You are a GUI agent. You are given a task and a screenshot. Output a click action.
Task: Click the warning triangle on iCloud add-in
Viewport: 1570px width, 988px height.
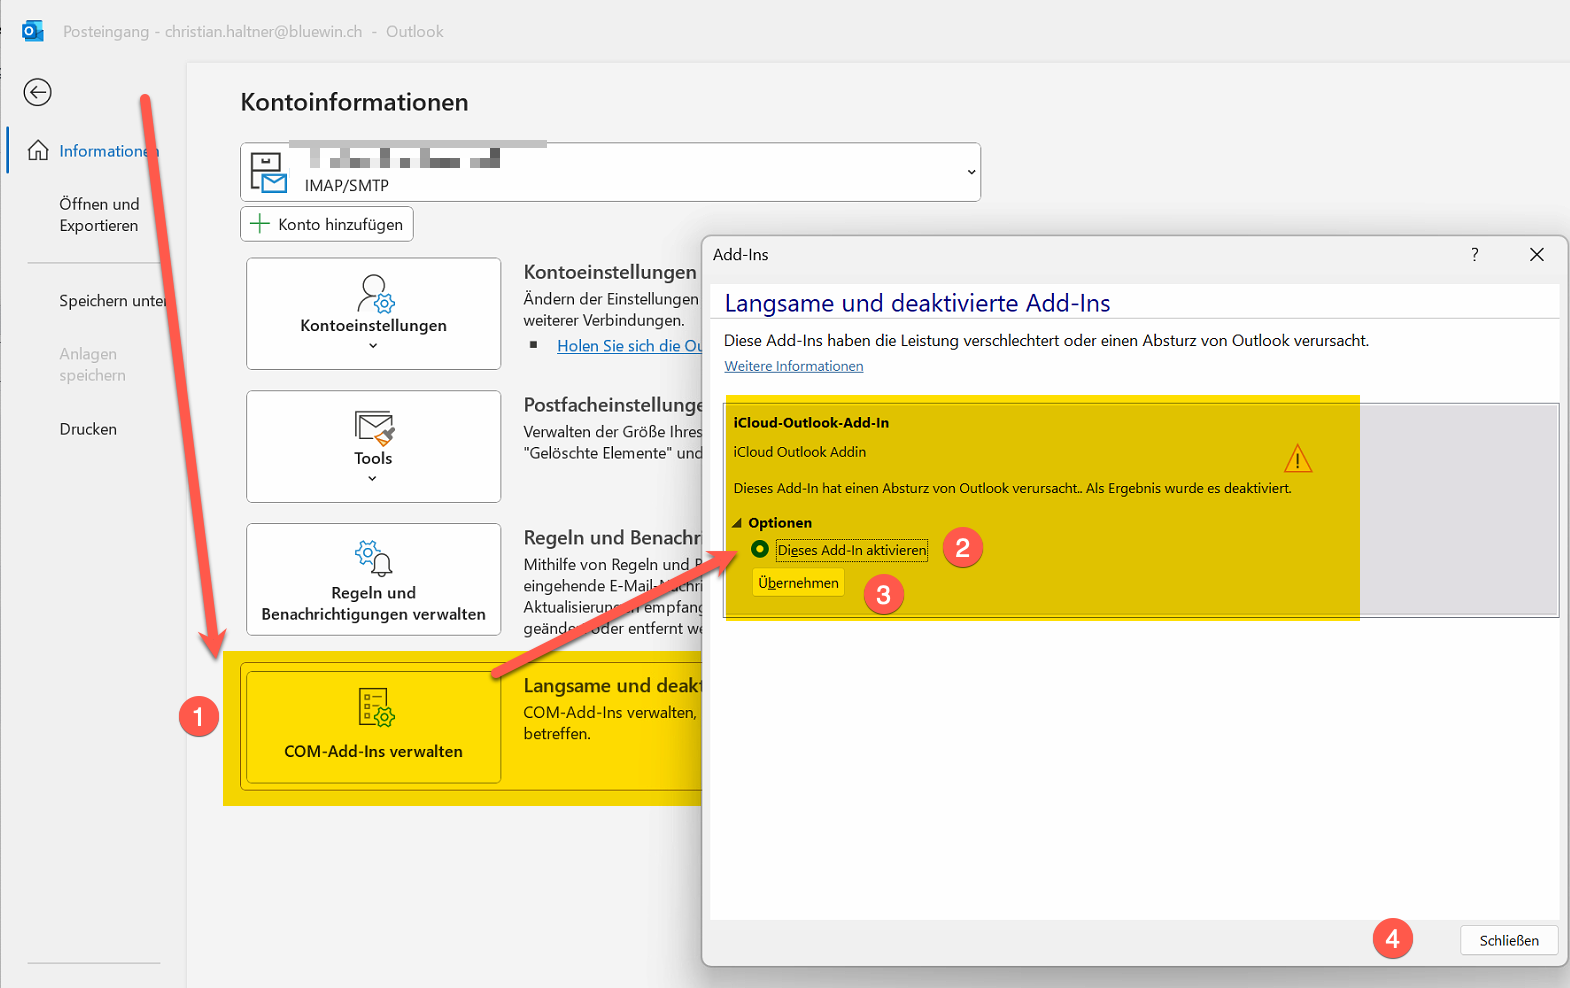1297,458
